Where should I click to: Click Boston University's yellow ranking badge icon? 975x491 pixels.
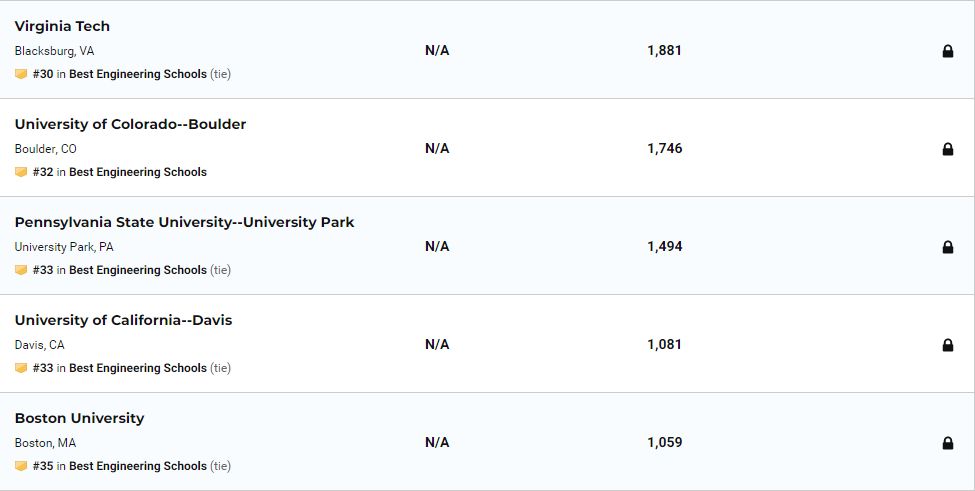point(21,466)
